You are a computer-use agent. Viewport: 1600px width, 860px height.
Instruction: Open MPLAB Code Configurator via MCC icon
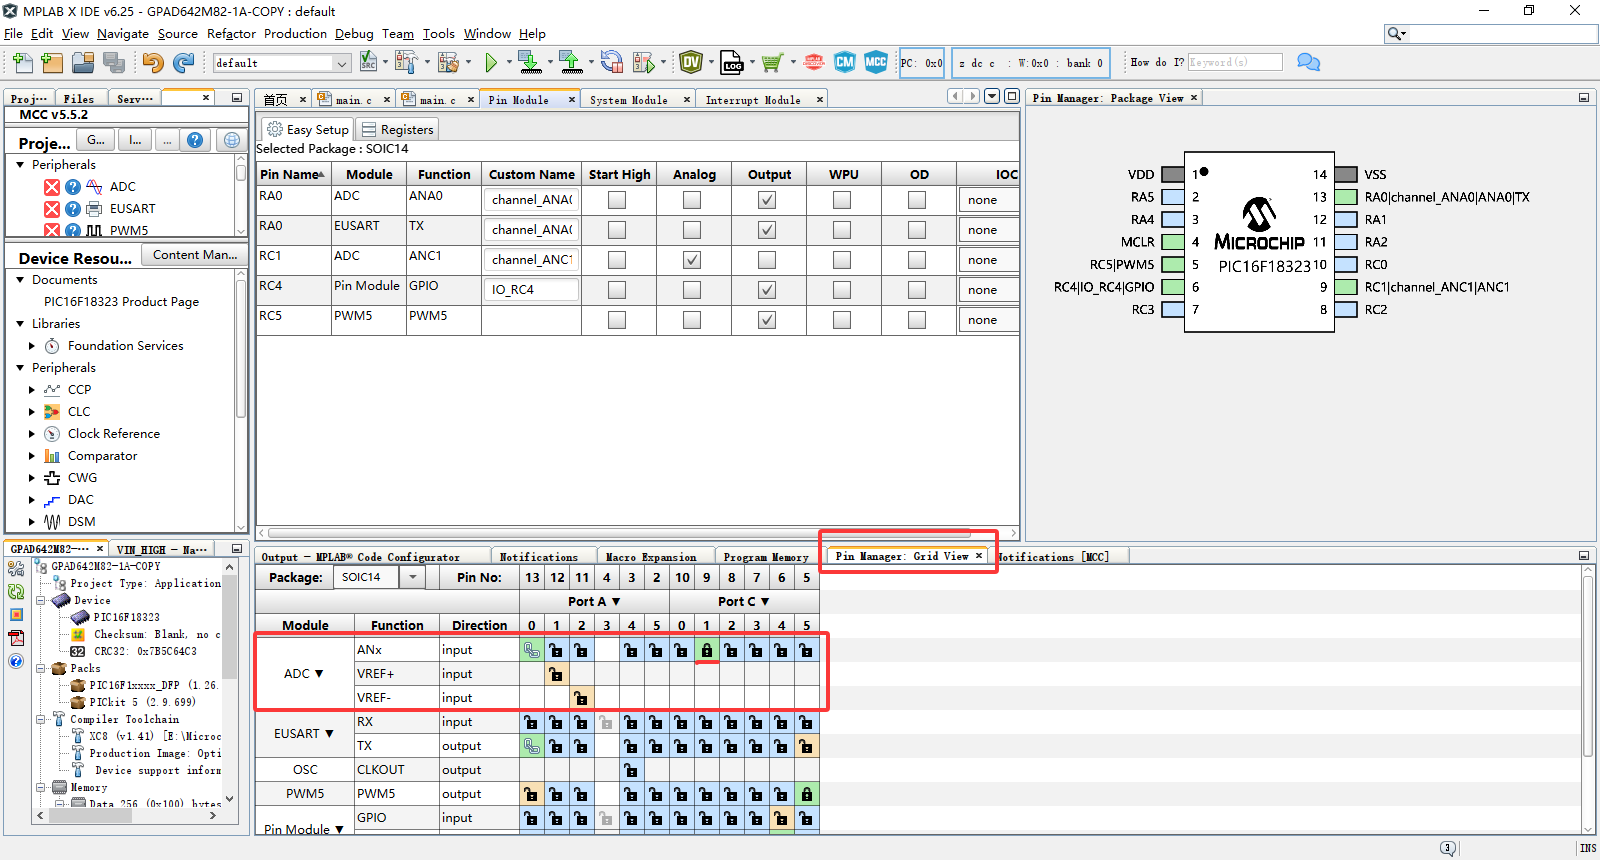pos(876,62)
